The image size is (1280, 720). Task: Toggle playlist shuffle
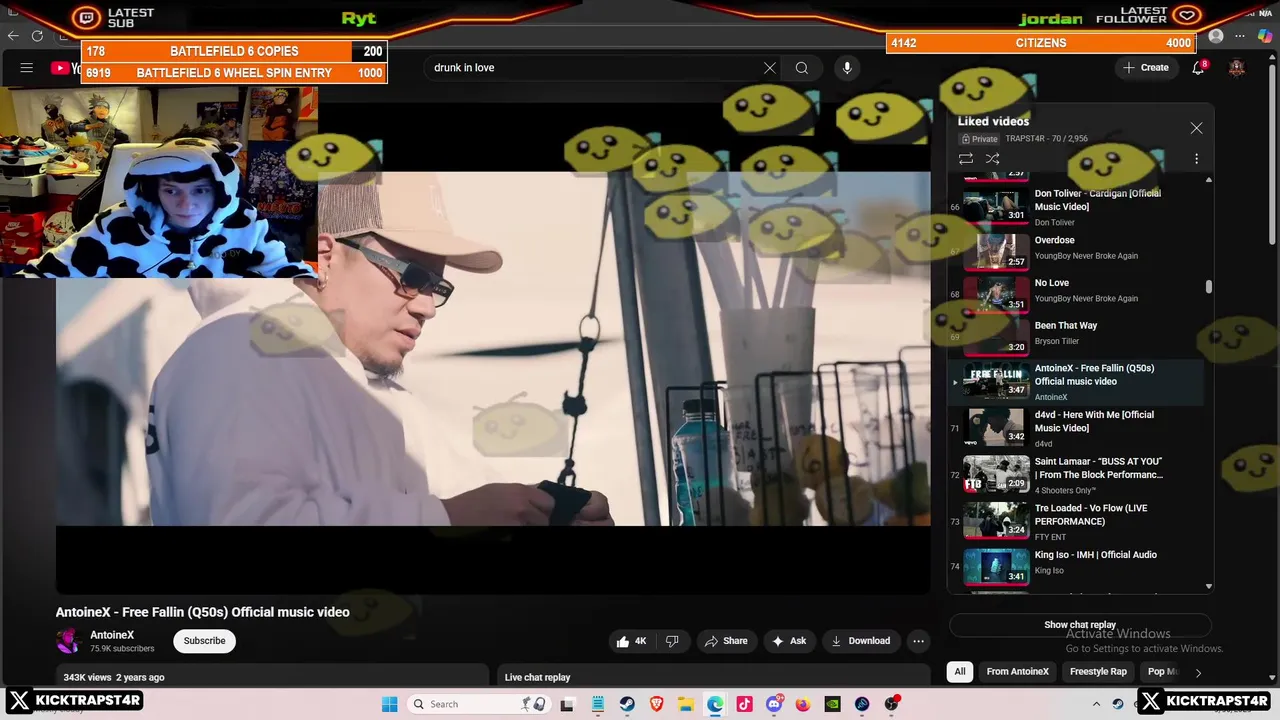pos(992,159)
